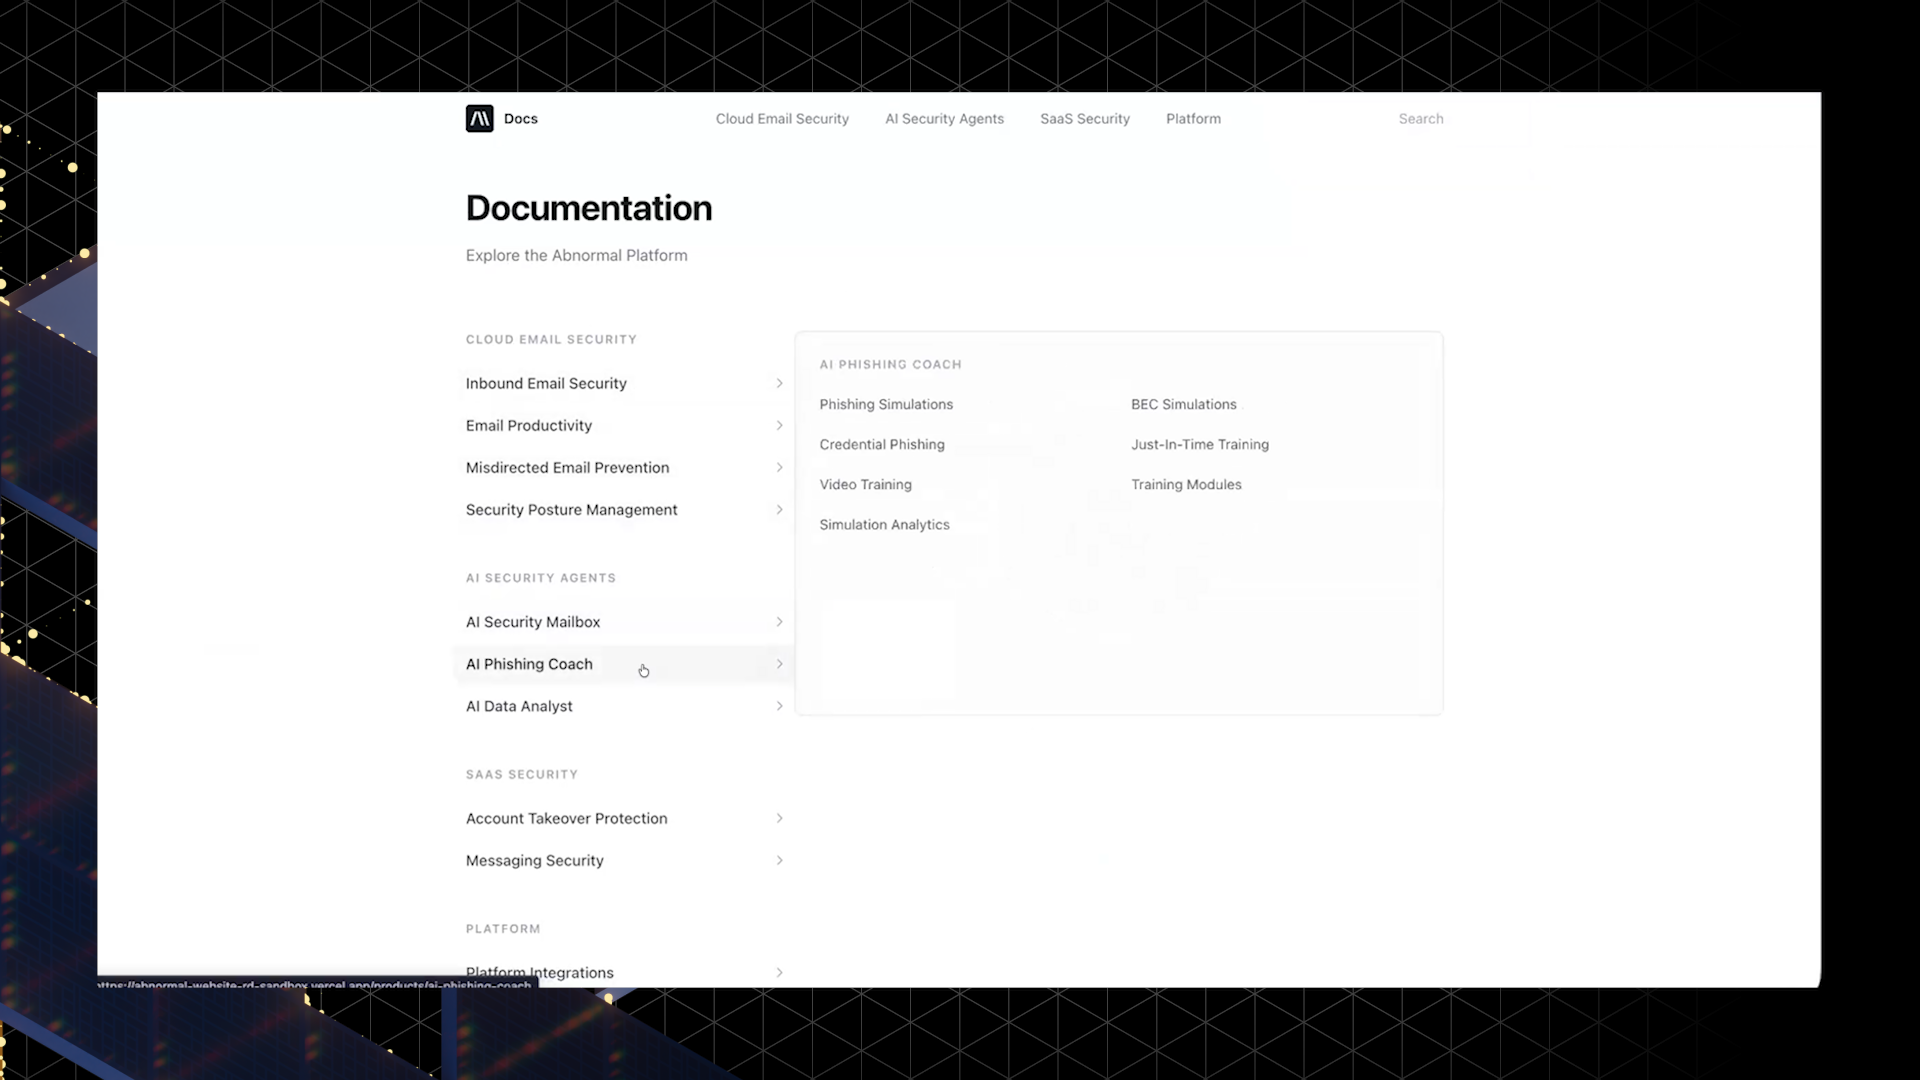This screenshot has width=1920, height=1080.
Task: Select Messaging Security
Action: 535,861
